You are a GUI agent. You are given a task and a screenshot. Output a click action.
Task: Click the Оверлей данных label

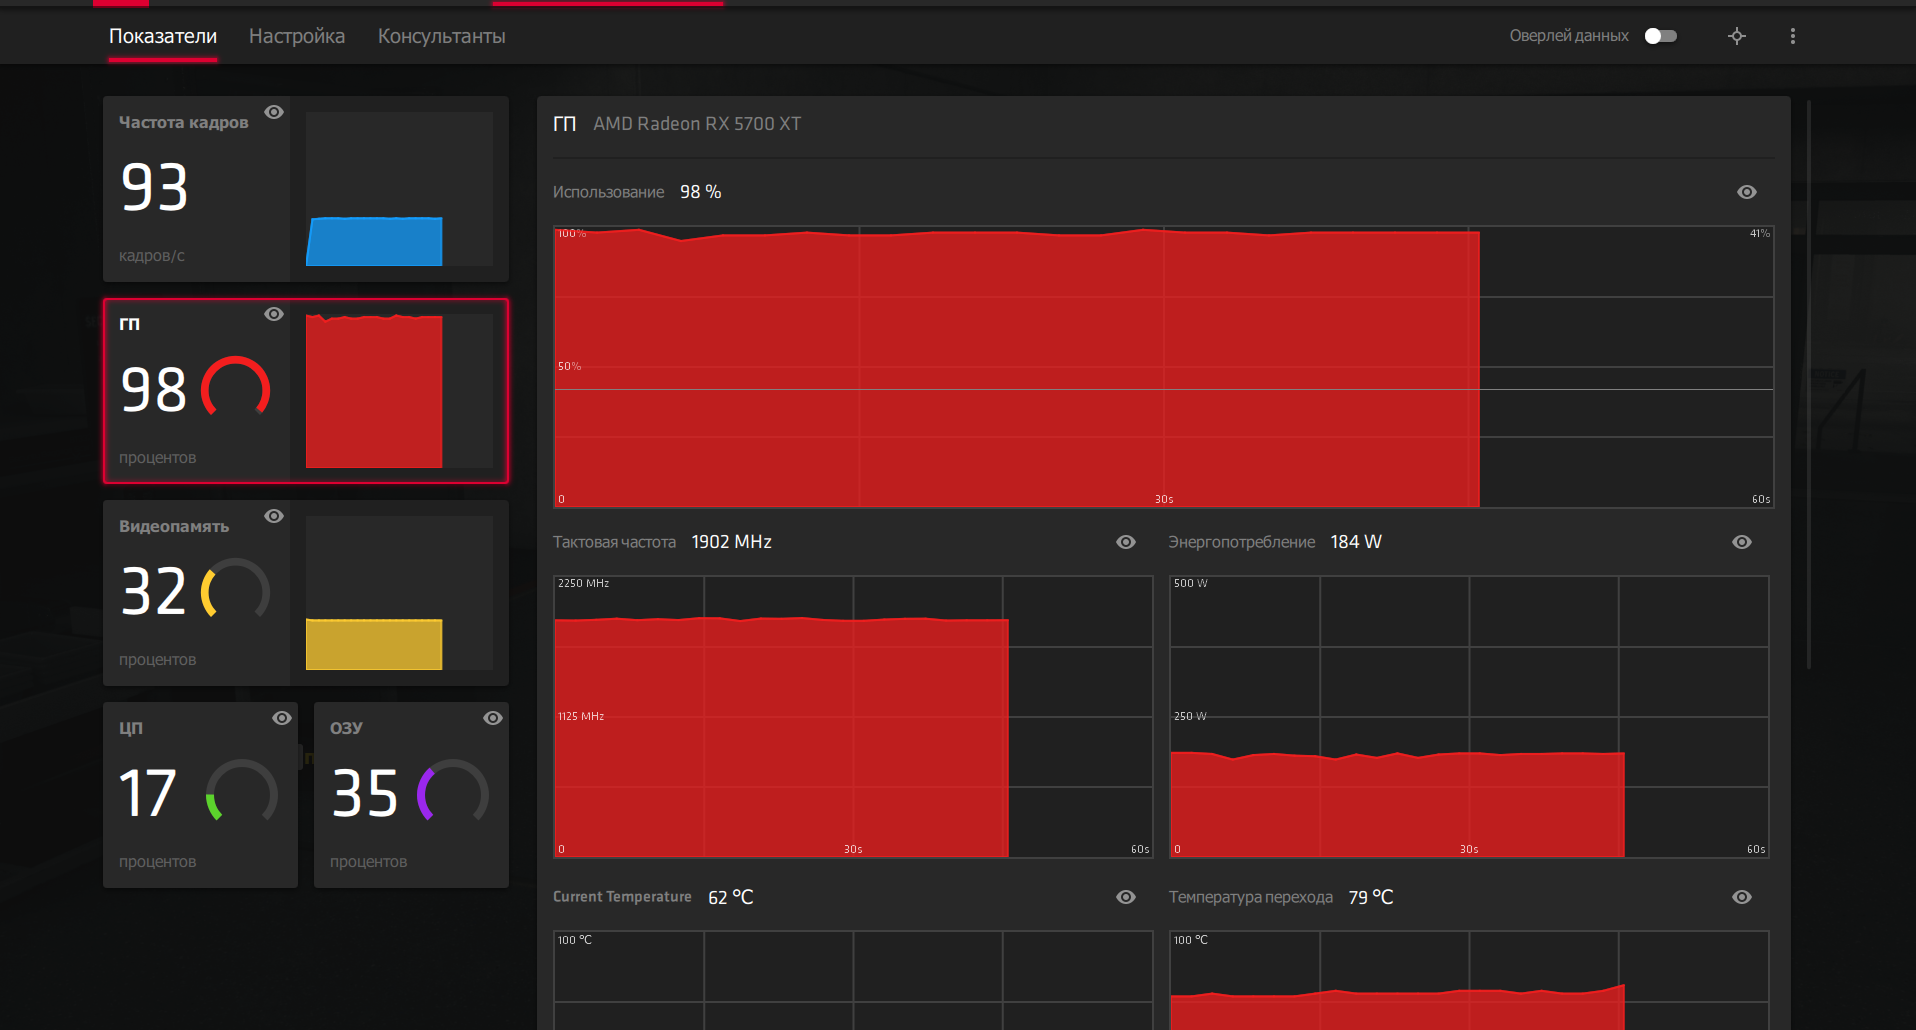(x=1569, y=36)
